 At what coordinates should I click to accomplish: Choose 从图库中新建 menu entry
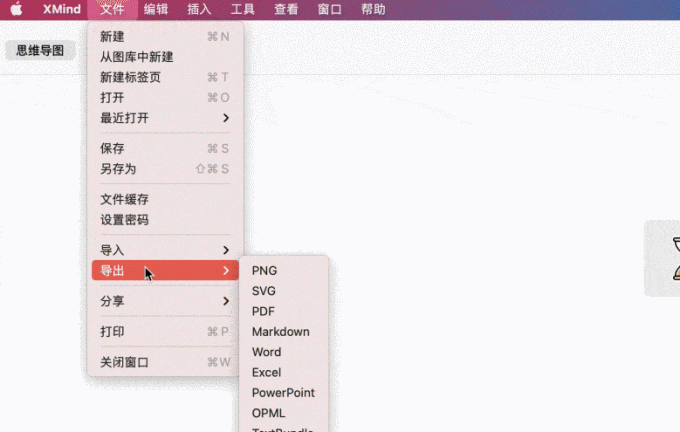(165, 57)
